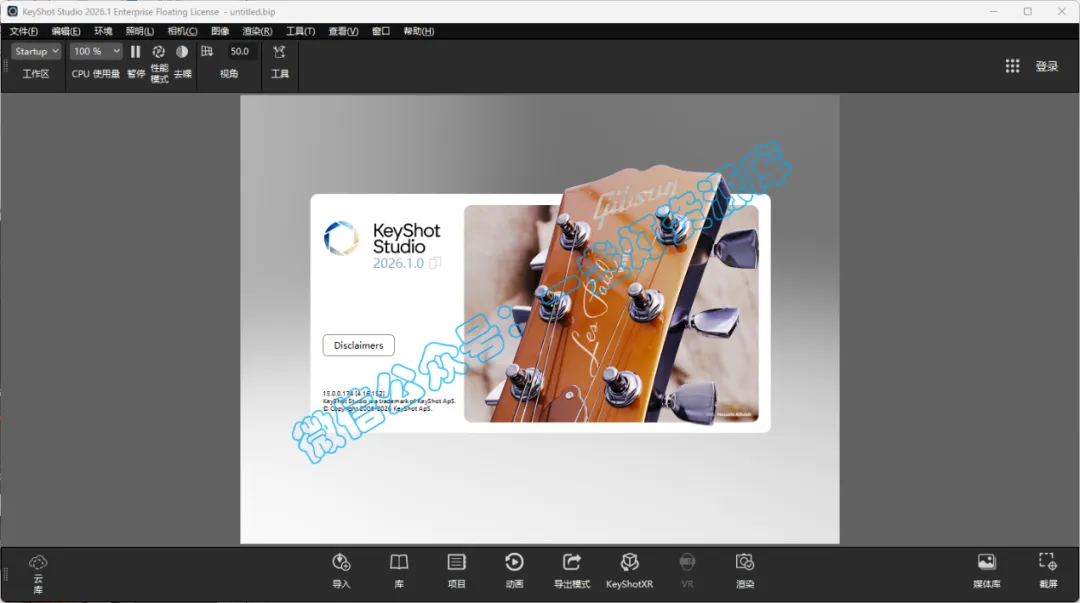Click the Gibson guitar splash image
This screenshot has height=603, width=1080.
[x=611, y=313]
